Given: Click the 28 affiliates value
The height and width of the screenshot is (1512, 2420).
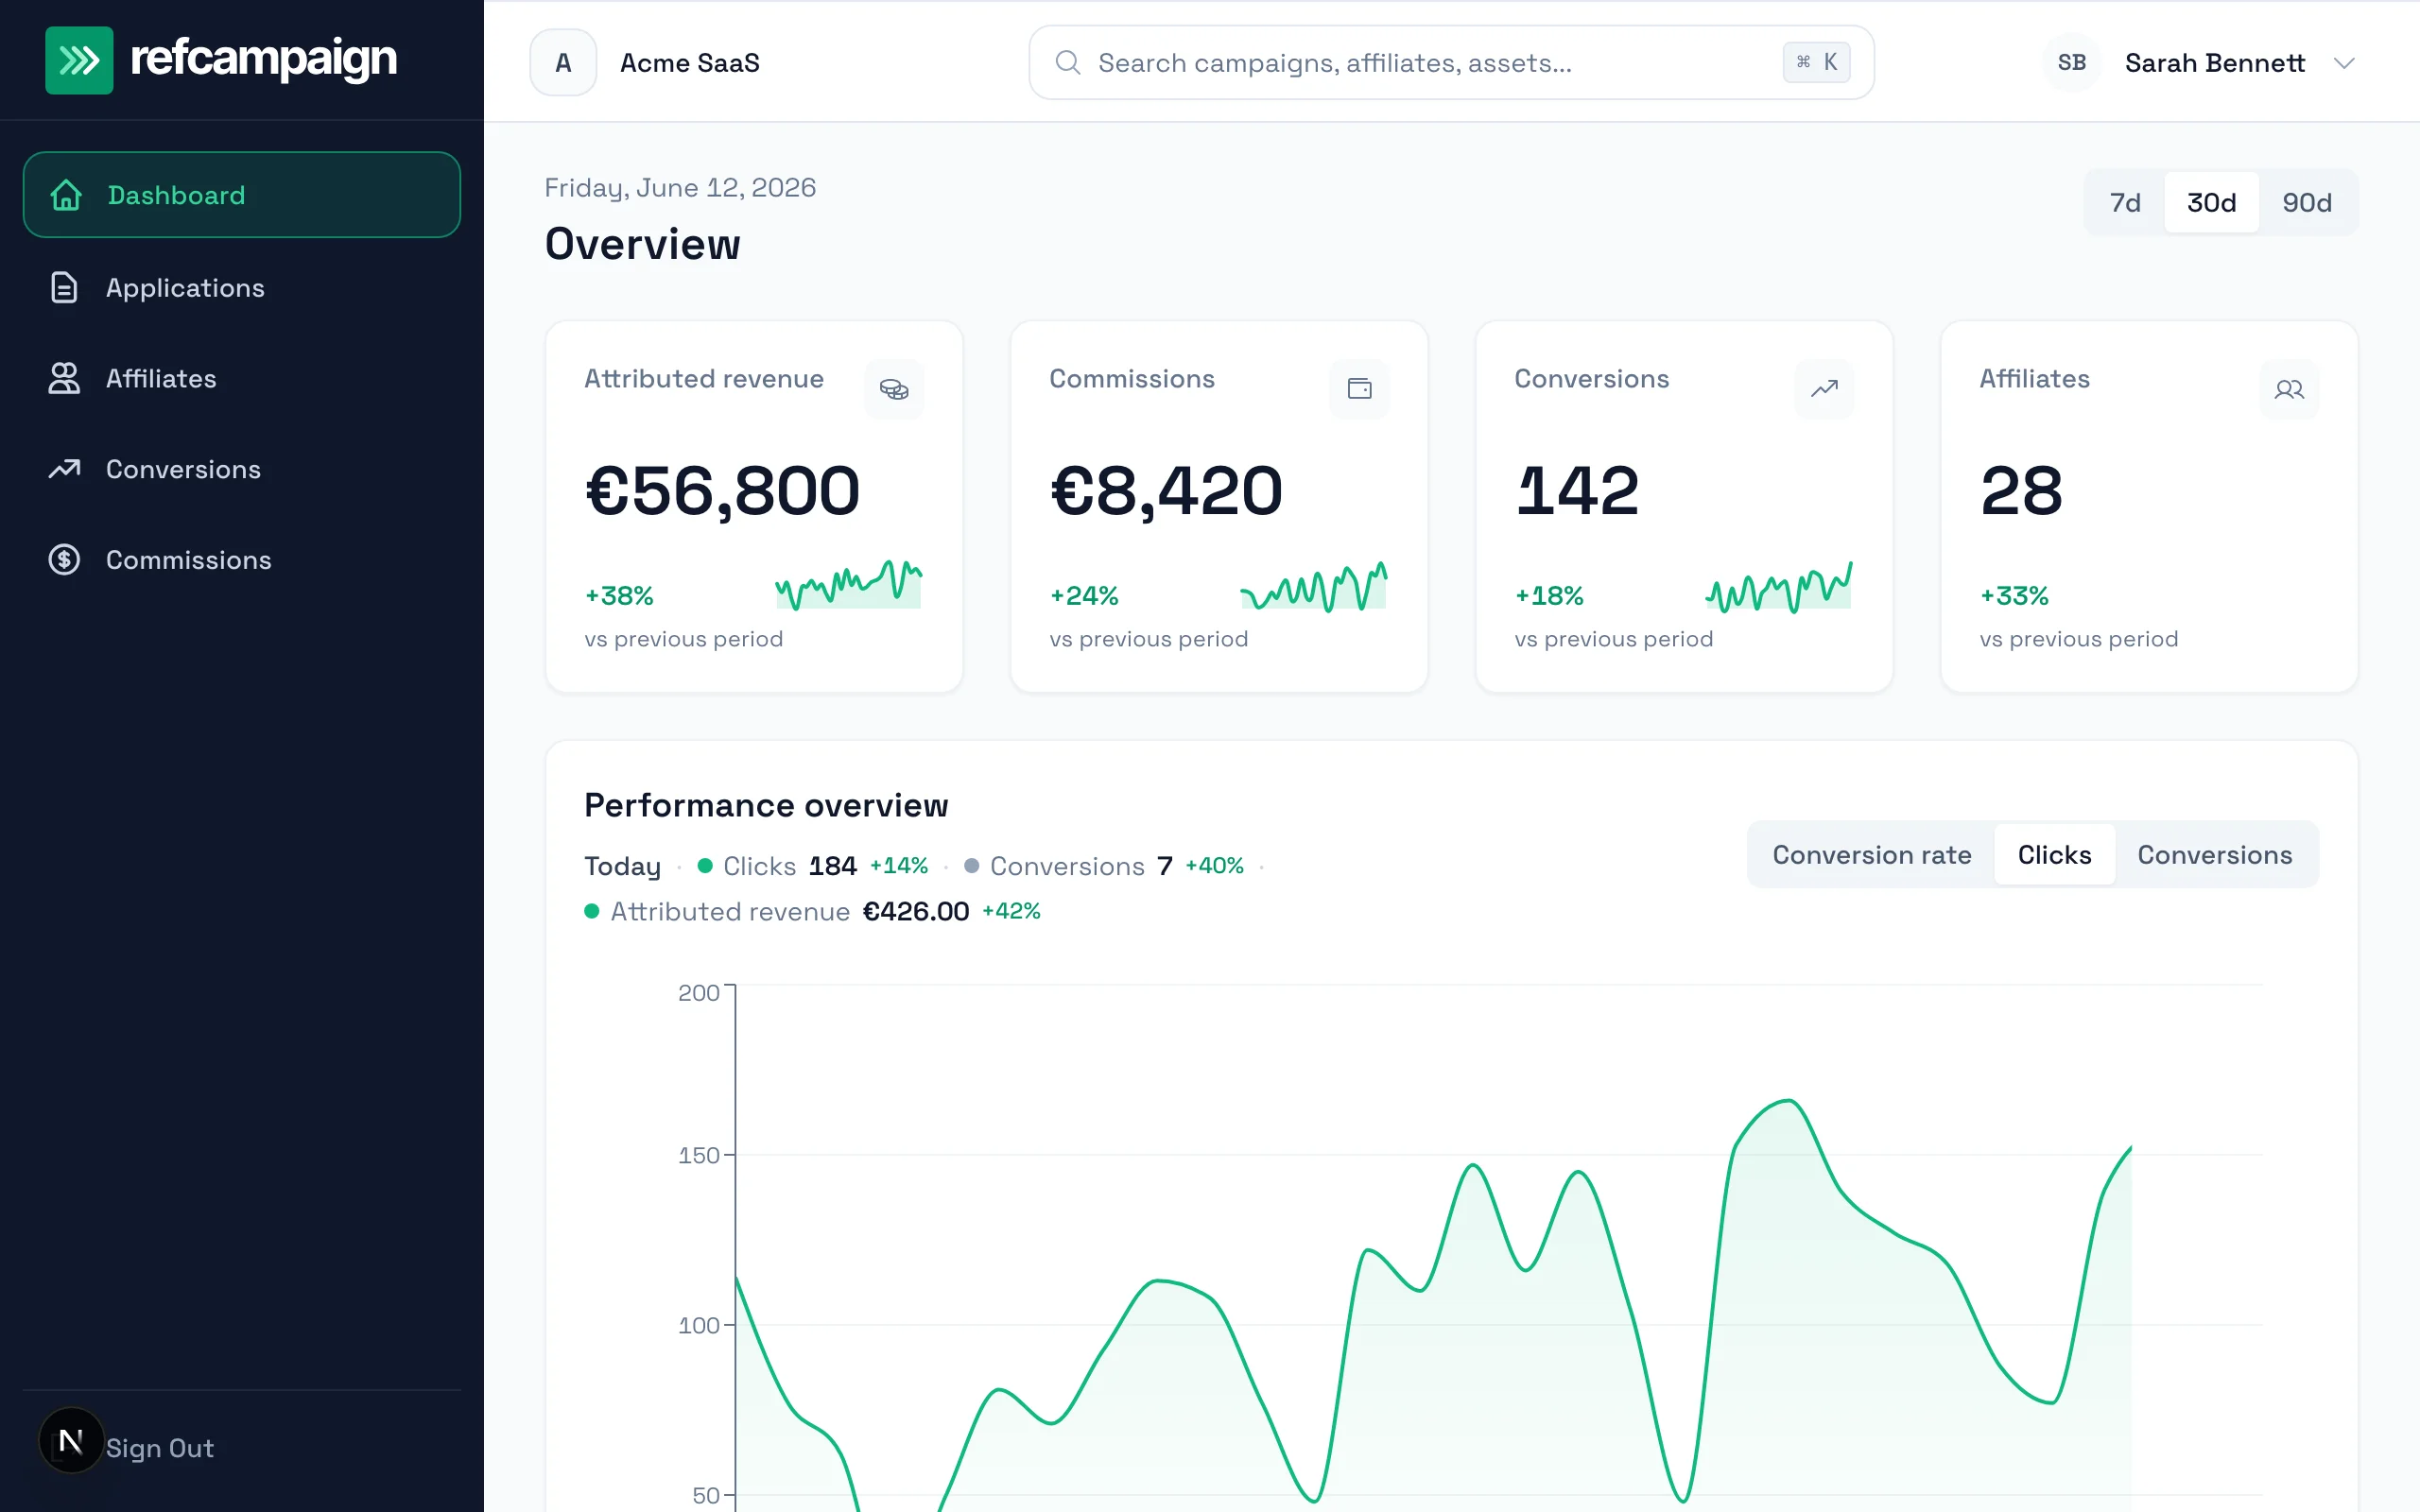Looking at the screenshot, I should [x=2021, y=491].
